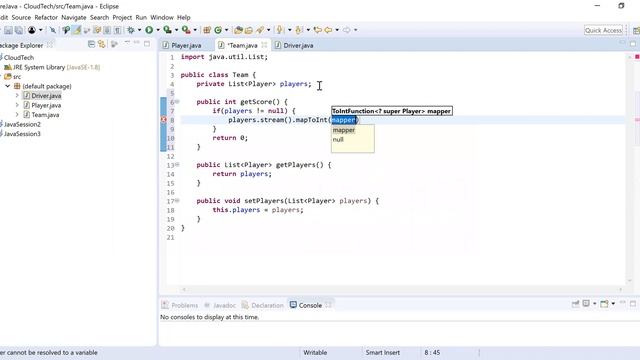Image resolution: width=640 pixels, height=360 pixels.
Task: Open the Debug dropdown arrow
Action: pyautogui.click(x=139, y=30)
